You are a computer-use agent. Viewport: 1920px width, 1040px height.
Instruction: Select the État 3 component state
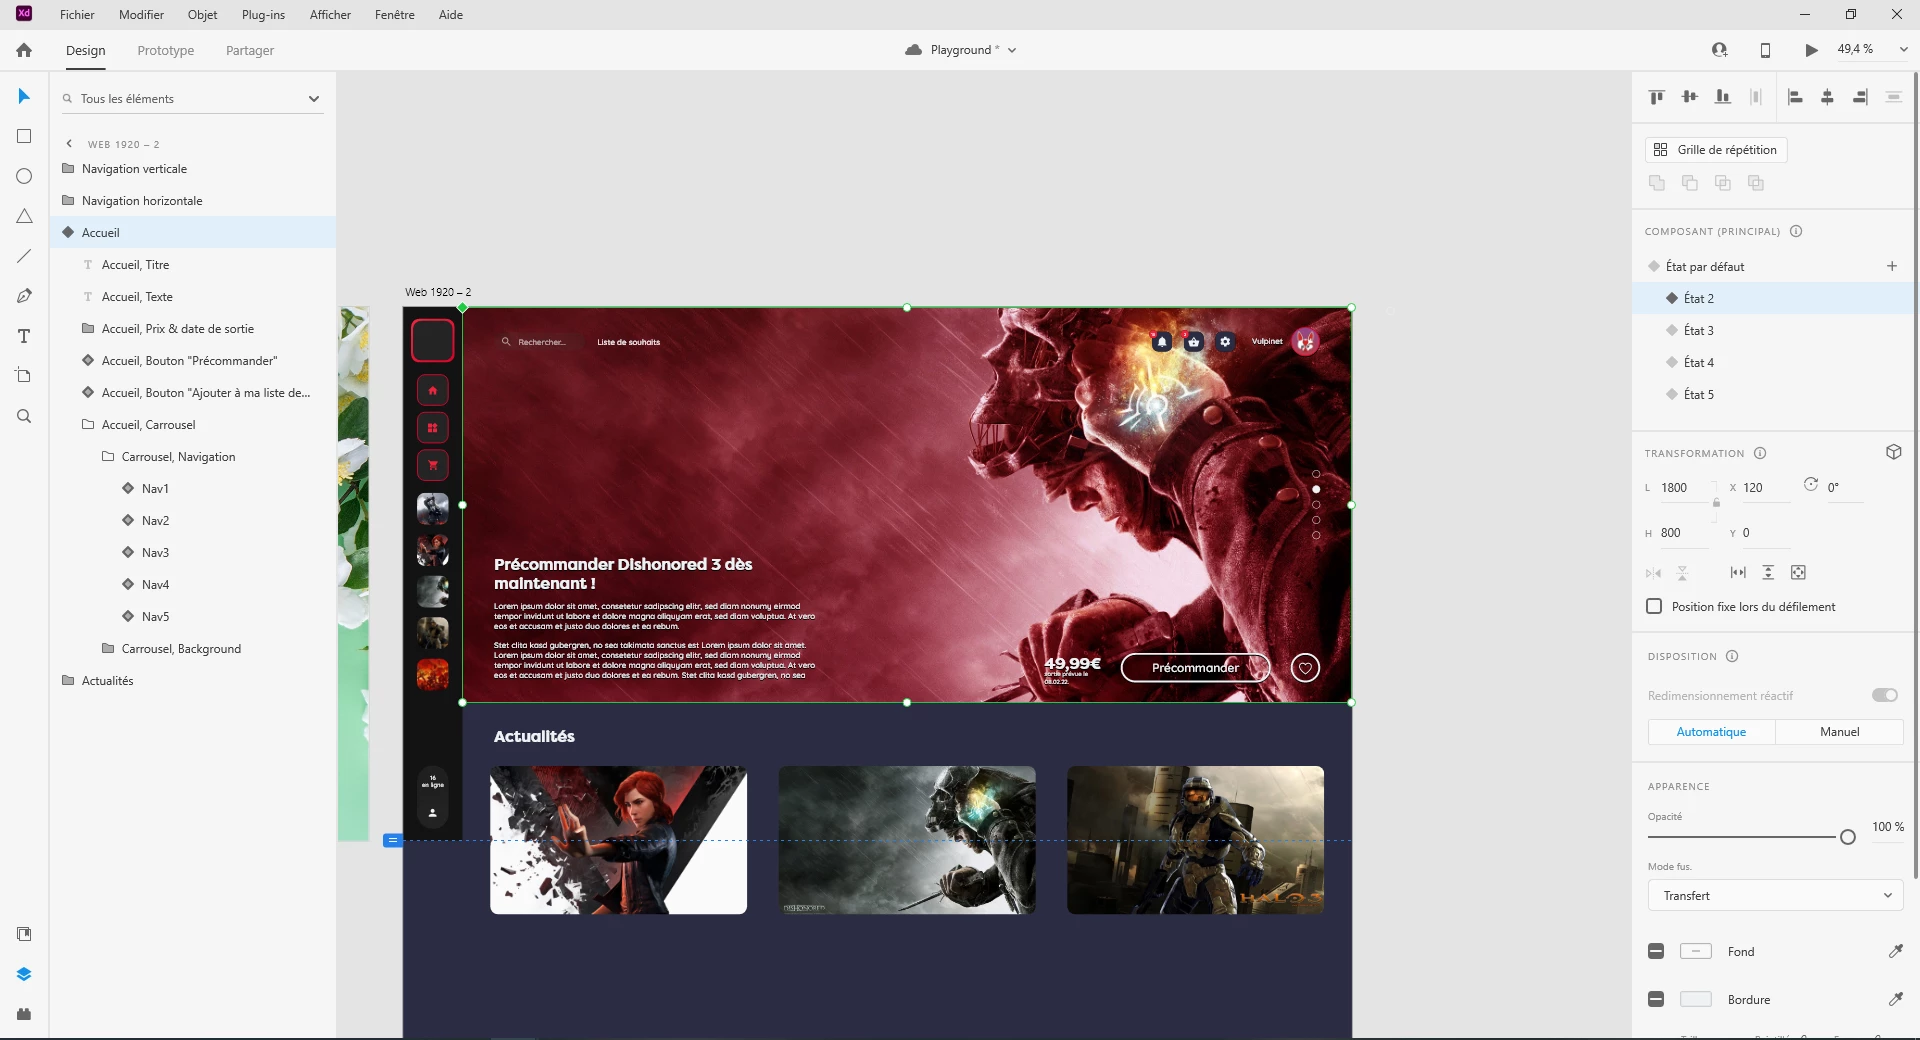click(1699, 331)
